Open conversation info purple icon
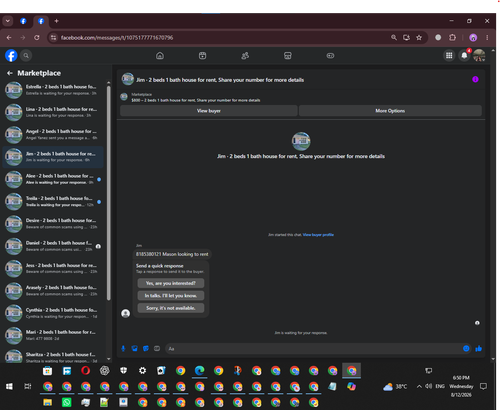 click(x=475, y=79)
